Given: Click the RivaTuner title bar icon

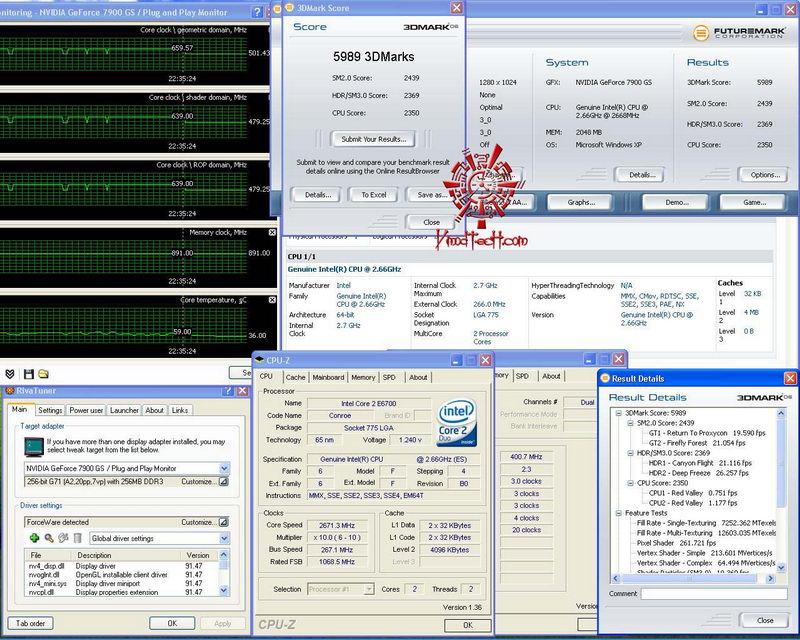Looking at the screenshot, I should pos(9,391).
